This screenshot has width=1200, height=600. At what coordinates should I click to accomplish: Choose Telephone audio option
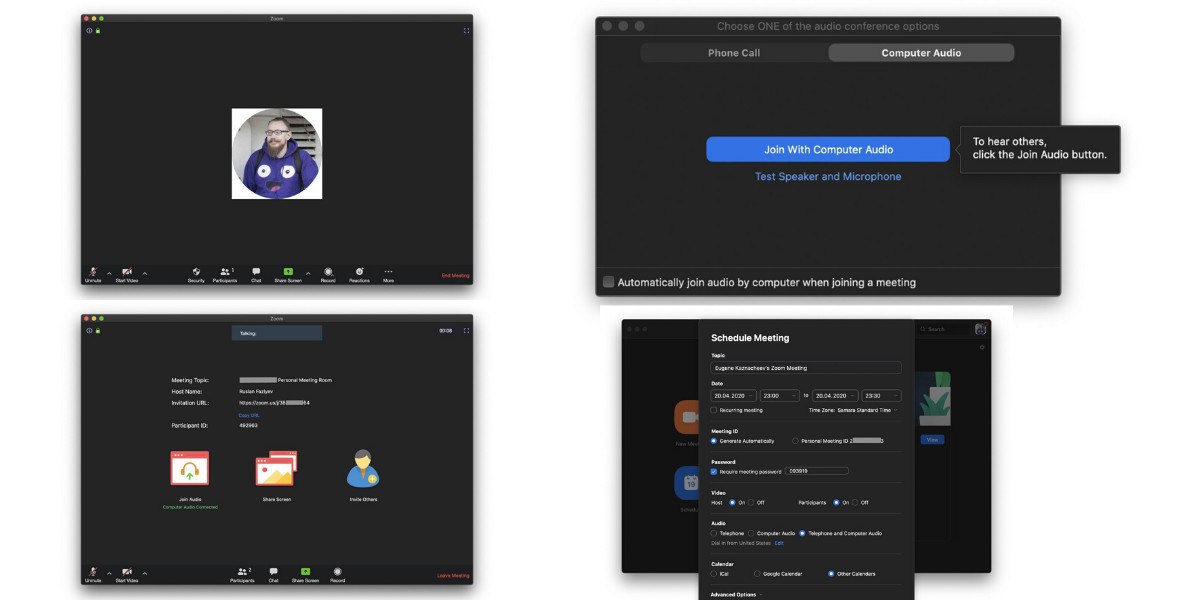(713, 533)
